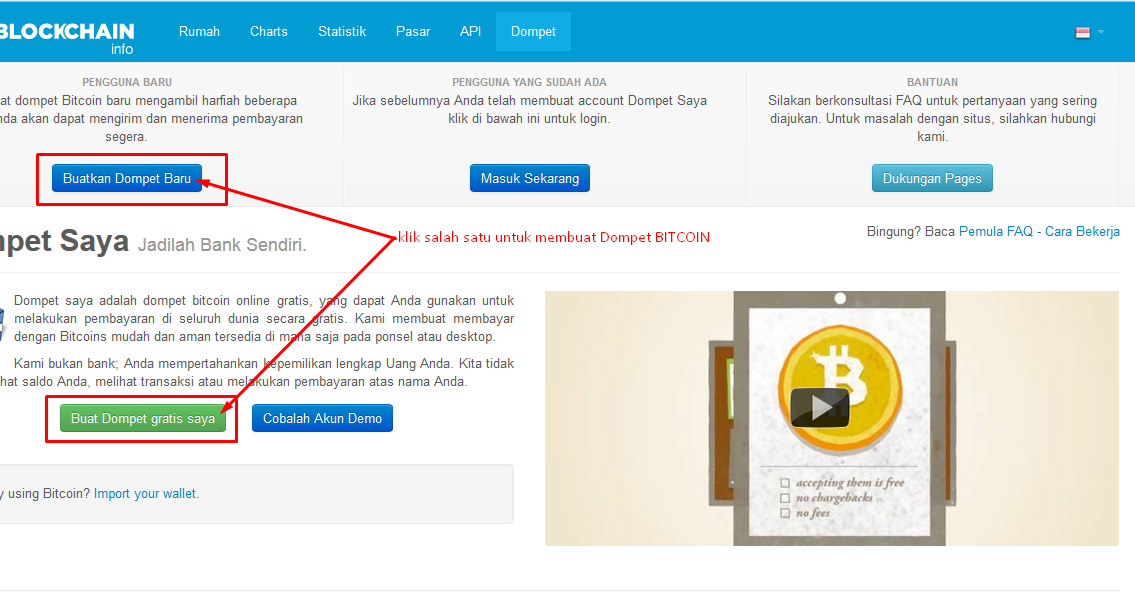Click the PENGGUNA YANG SUDAH ADA heading

(529, 83)
